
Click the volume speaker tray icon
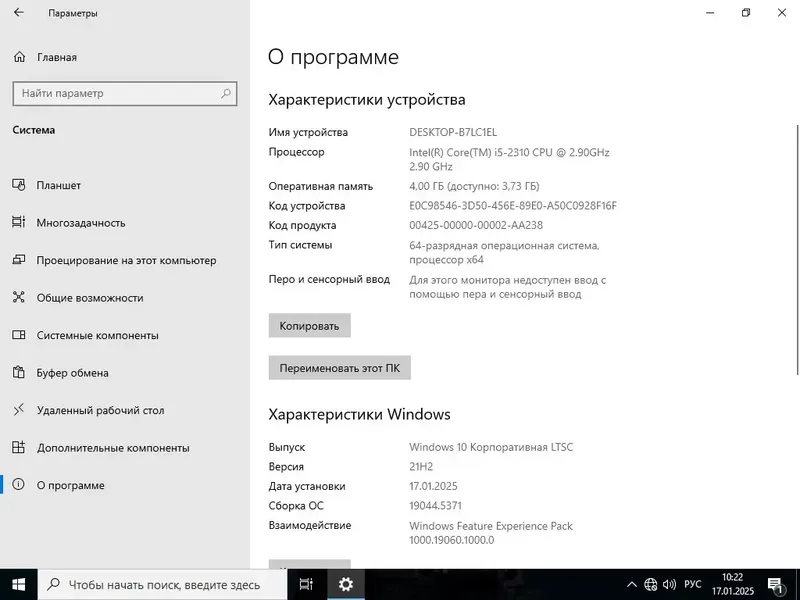tap(669, 585)
